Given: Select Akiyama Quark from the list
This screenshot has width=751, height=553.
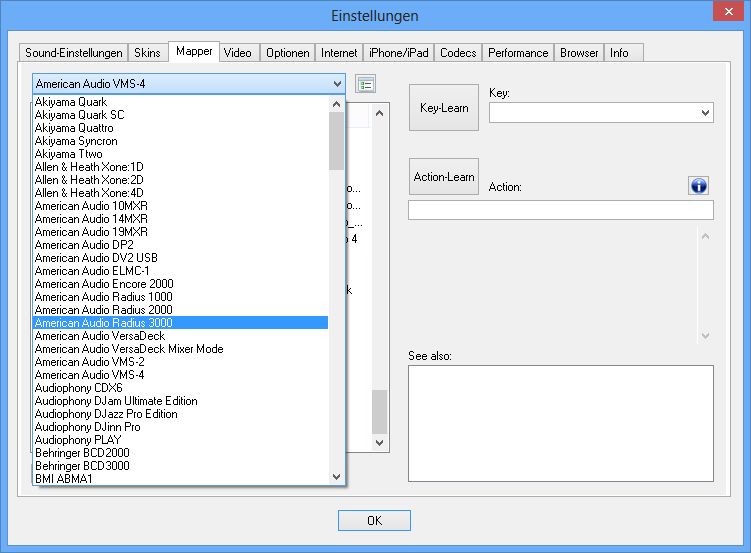Looking at the screenshot, I should pyautogui.click(x=181, y=102).
